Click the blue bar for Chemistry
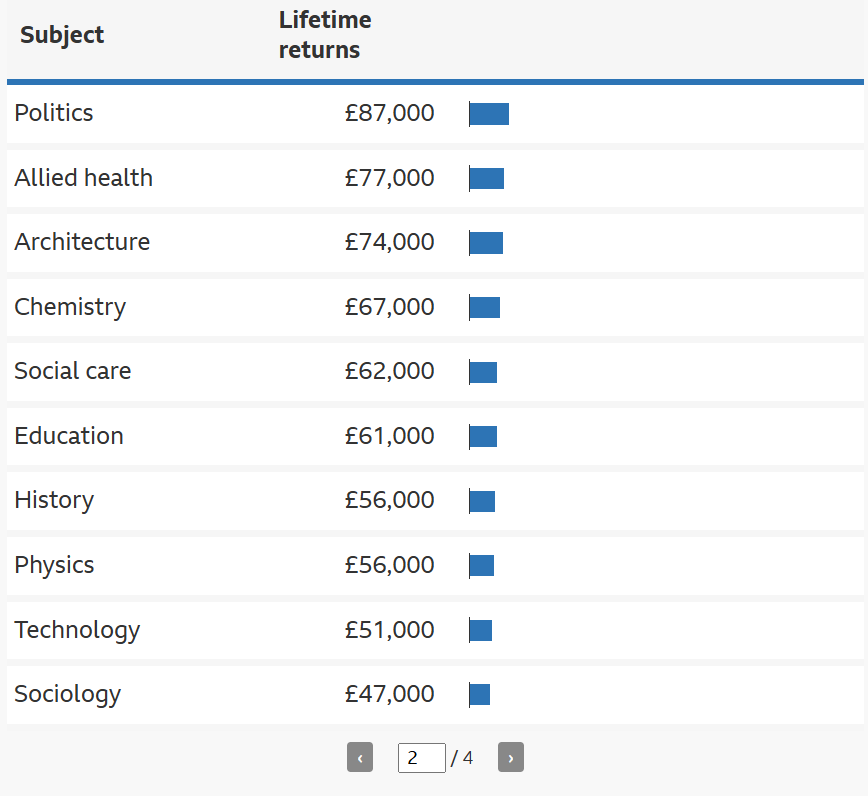The height and width of the screenshot is (796, 868). (x=484, y=308)
